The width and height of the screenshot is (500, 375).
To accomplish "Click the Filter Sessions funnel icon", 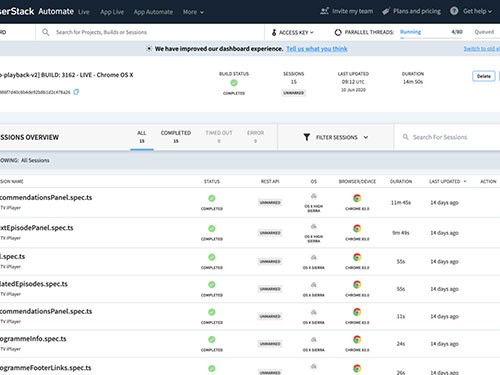I will point(307,137).
